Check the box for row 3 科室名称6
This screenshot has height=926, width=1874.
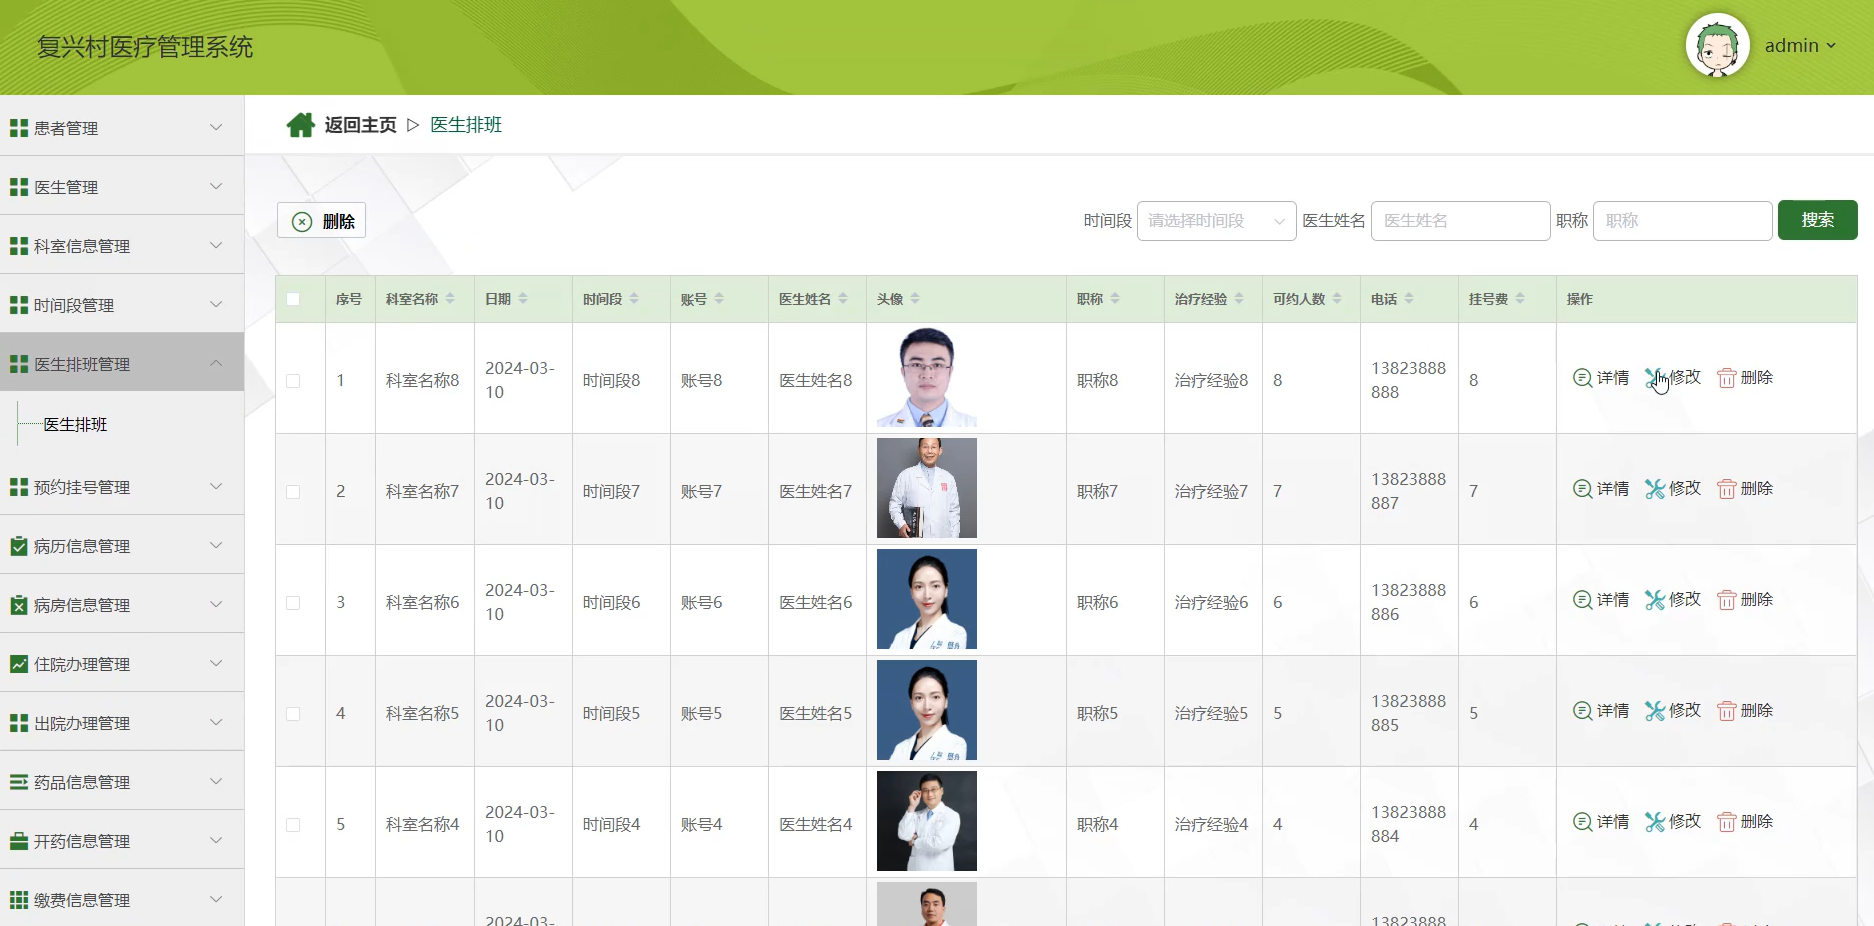tap(293, 603)
